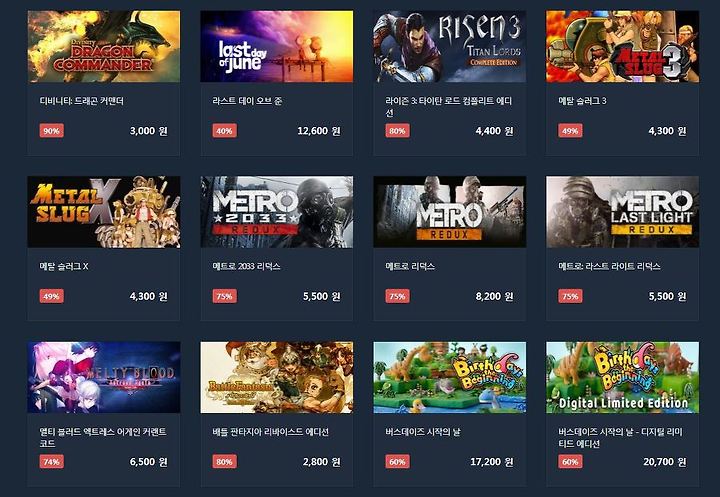This screenshot has width=720, height=497.
Task: Open Birthdays the Beginning standard edition banner
Action: click(x=450, y=378)
